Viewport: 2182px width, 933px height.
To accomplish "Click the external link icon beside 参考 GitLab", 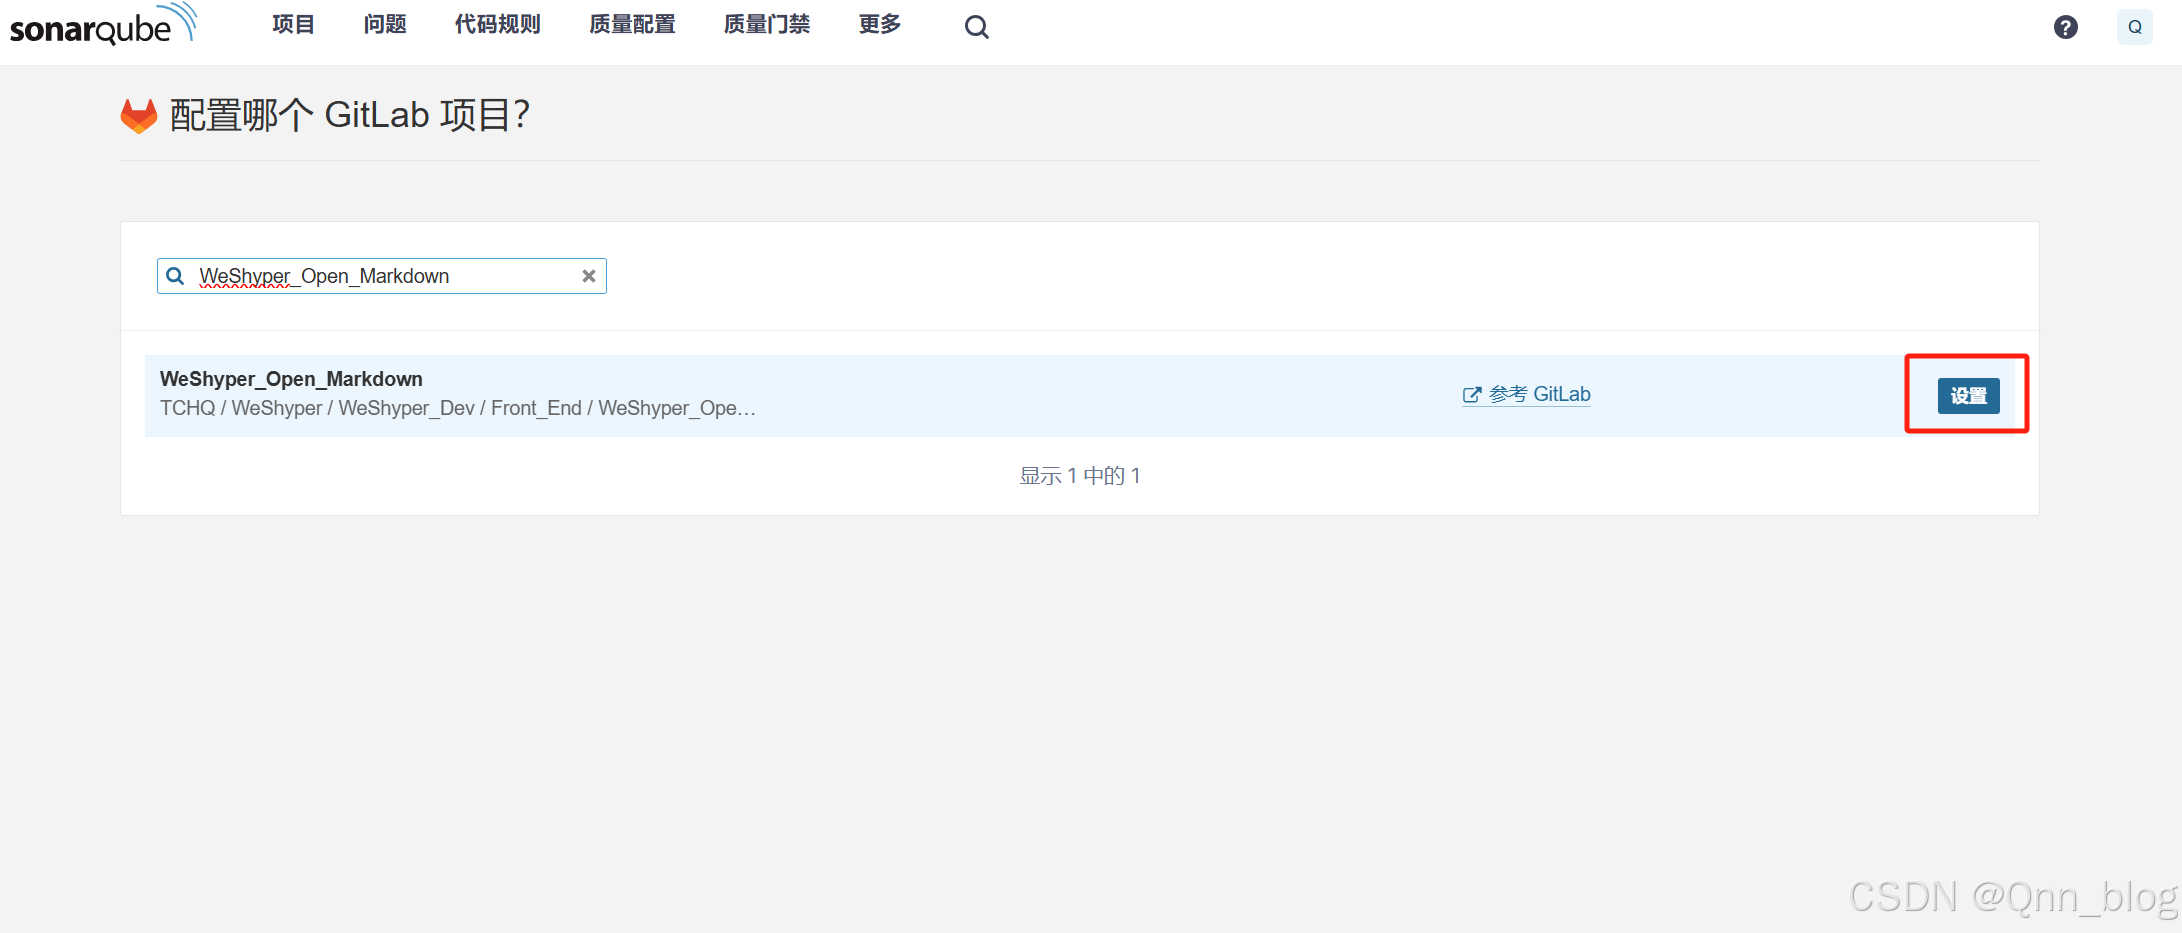I will point(1472,394).
